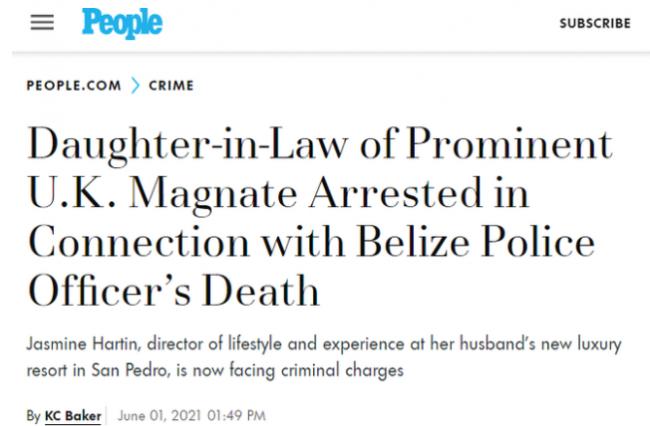Click the "By" byline label
Image resolution: width=650 pixels, height=426 pixels.
coord(34,415)
